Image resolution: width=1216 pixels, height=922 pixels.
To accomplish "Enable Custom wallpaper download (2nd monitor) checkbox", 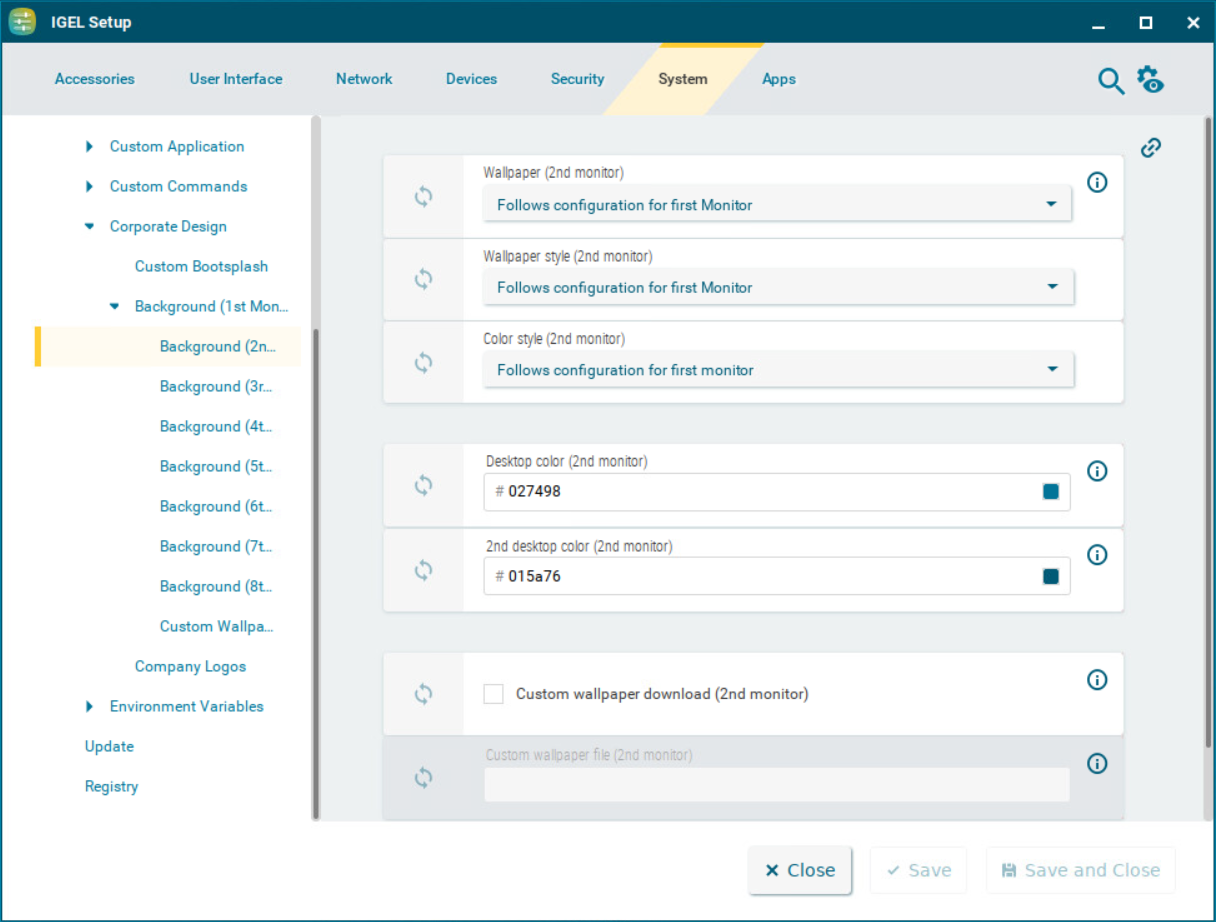I will click(x=494, y=694).
